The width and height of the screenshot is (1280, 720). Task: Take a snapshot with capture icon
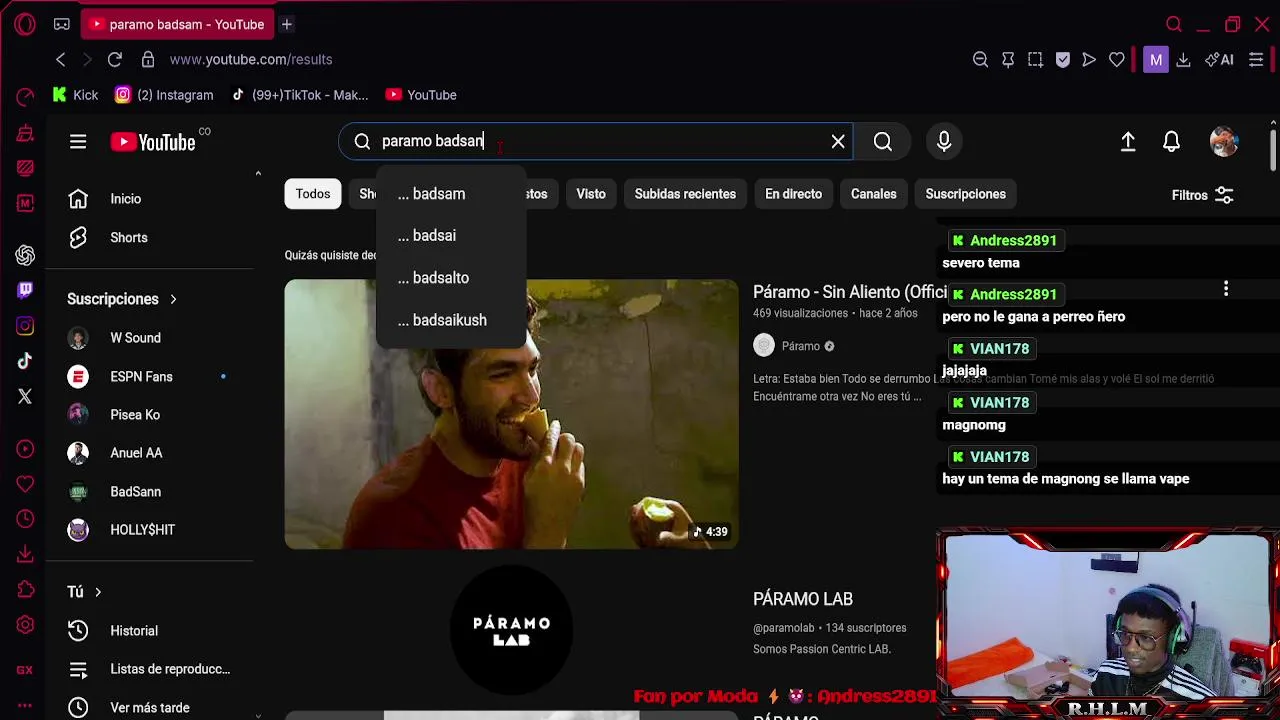[x=1035, y=60]
